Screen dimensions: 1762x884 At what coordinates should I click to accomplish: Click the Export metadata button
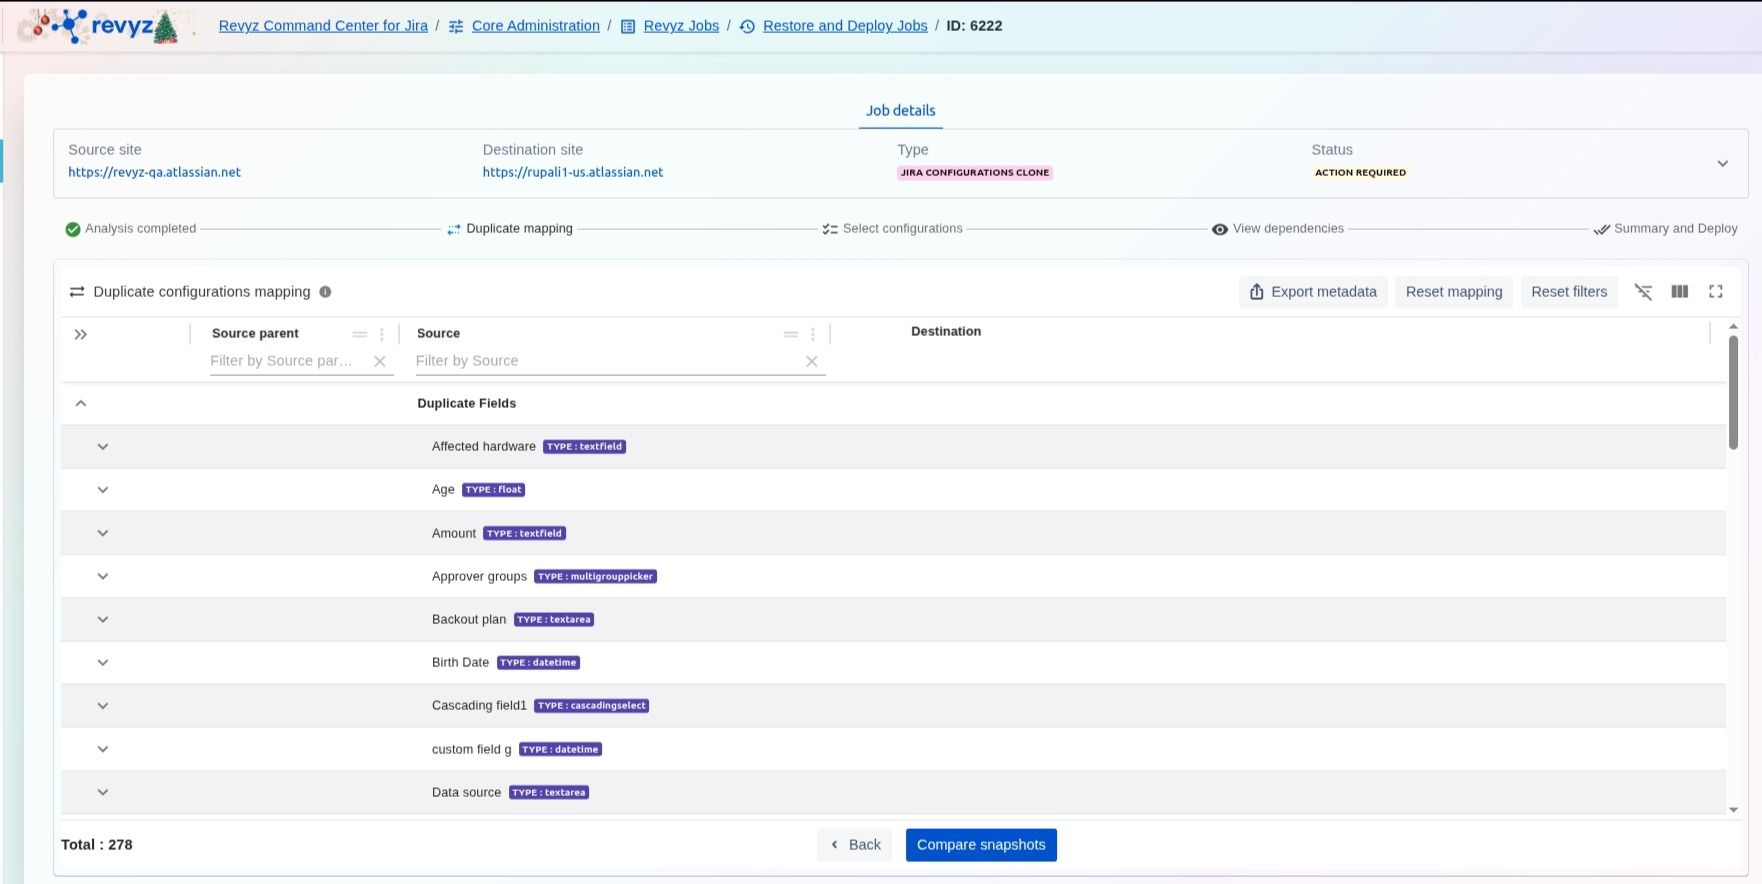1313,292
